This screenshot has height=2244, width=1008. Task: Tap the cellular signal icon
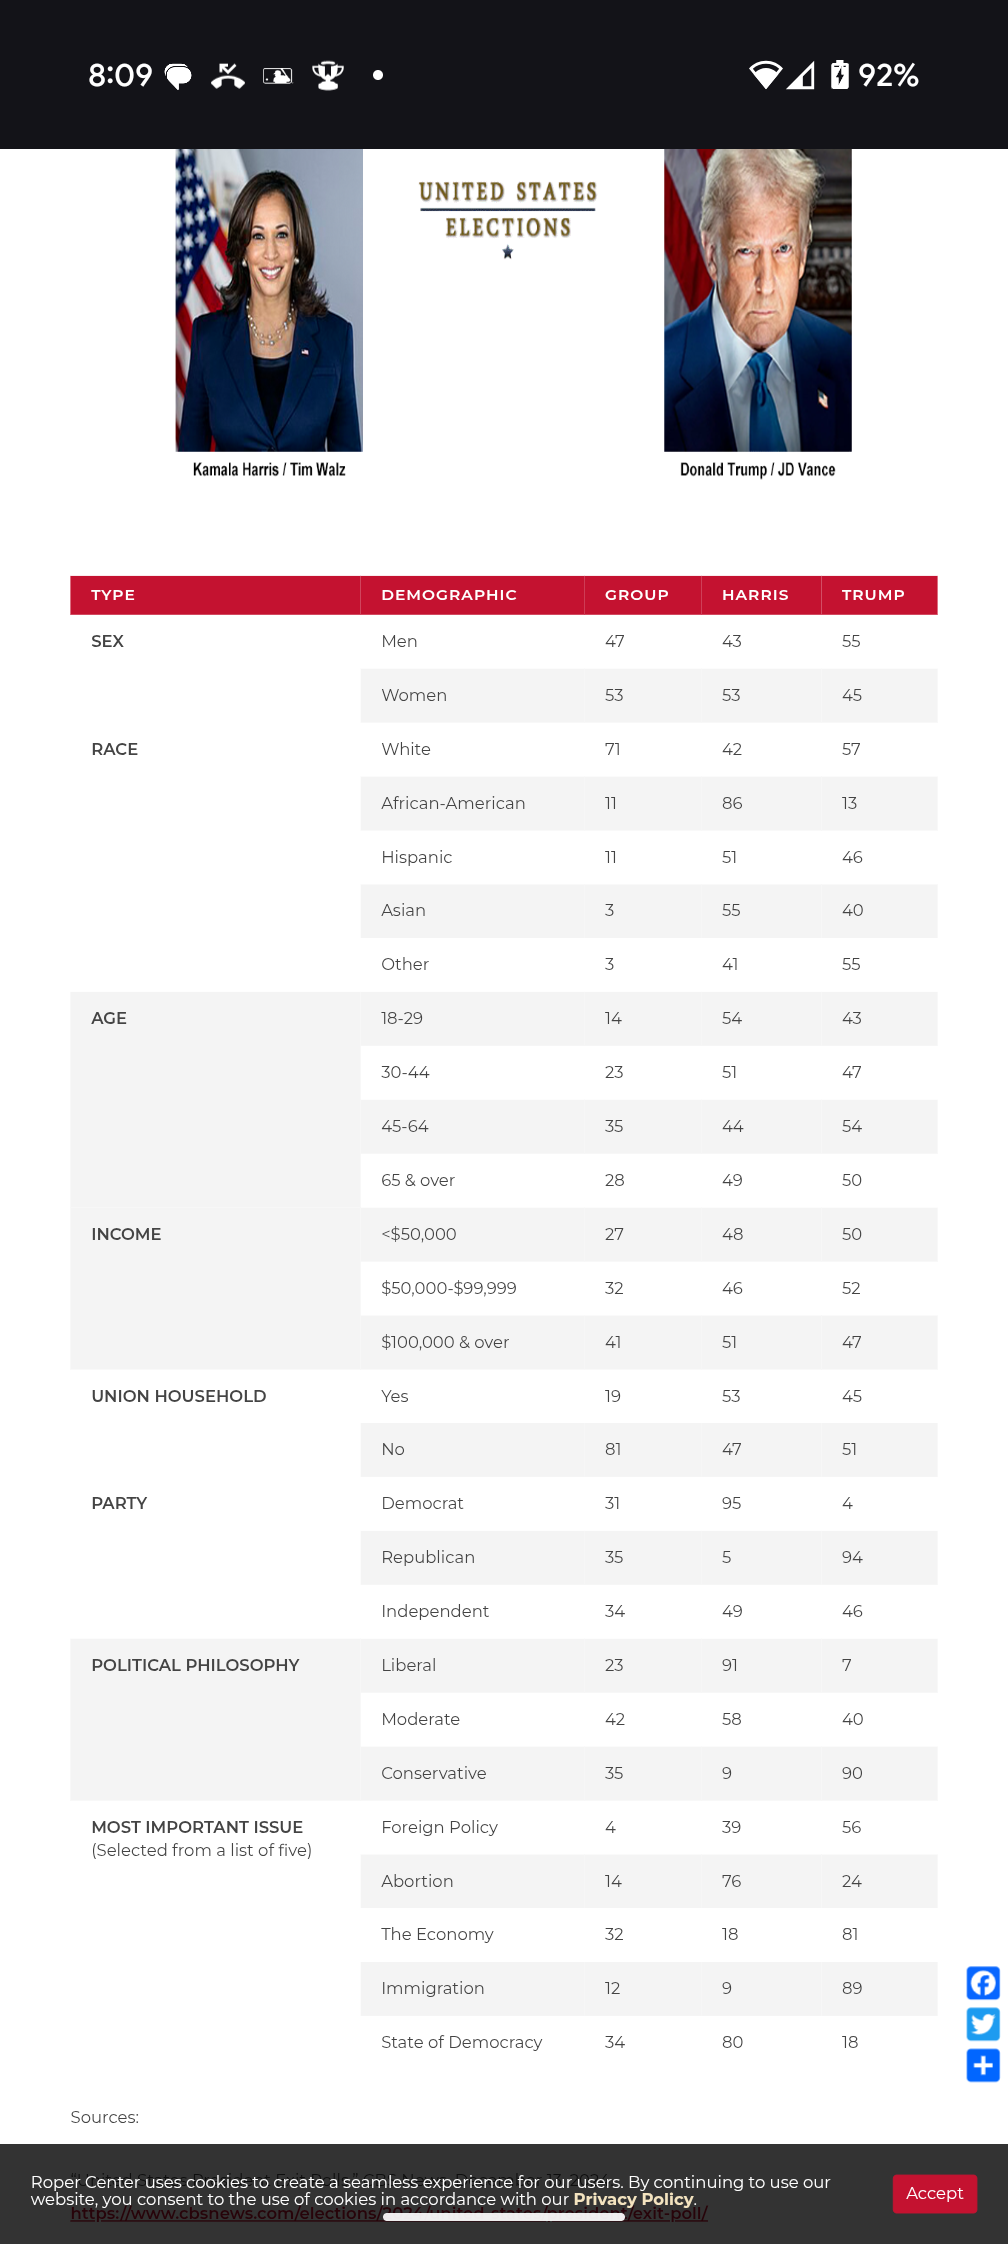tap(801, 76)
